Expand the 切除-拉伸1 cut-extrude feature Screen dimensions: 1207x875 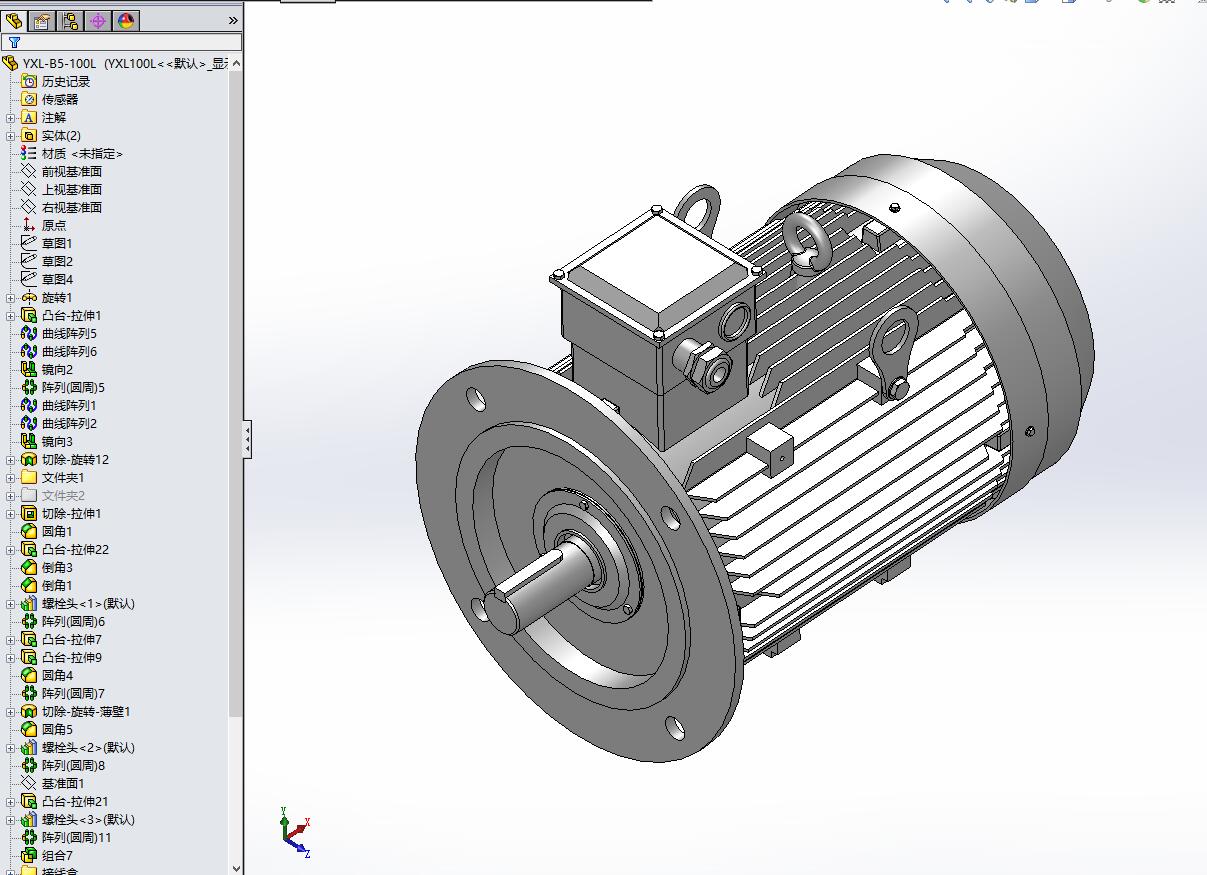pyautogui.click(x=11, y=513)
